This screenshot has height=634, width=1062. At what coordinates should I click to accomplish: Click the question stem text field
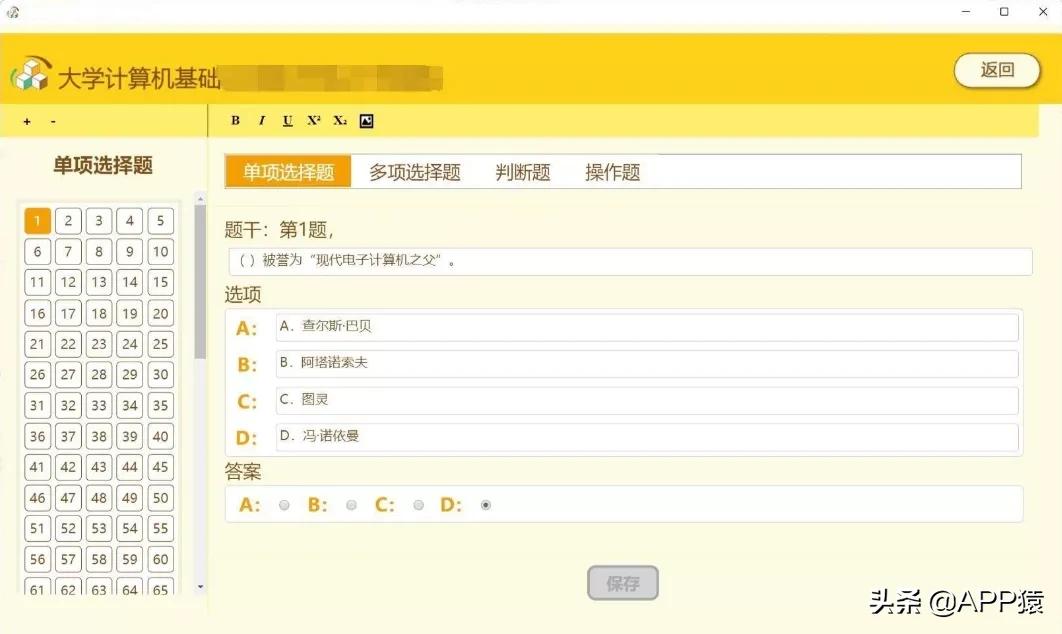[x=631, y=261]
